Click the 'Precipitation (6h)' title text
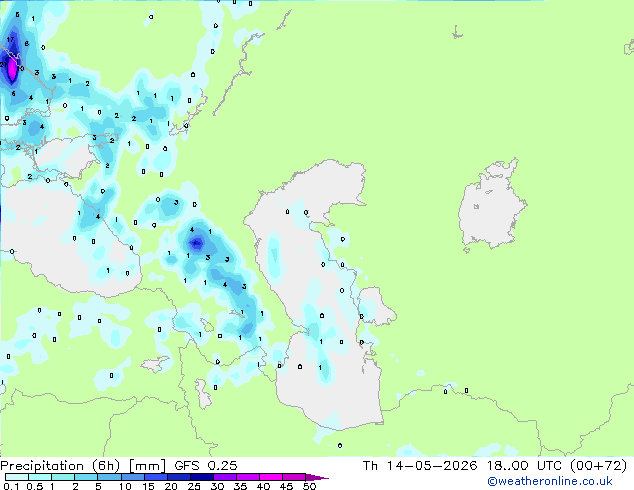The height and width of the screenshot is (490, 634). click(60, 466)
